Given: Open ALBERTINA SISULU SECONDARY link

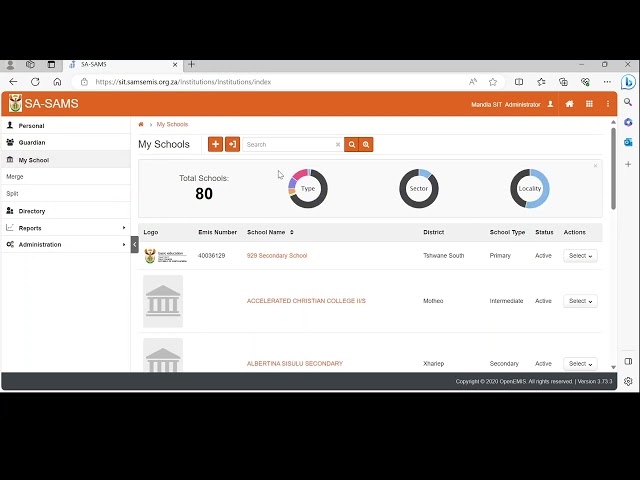Looking at the screenshot, I should (295, 364).
